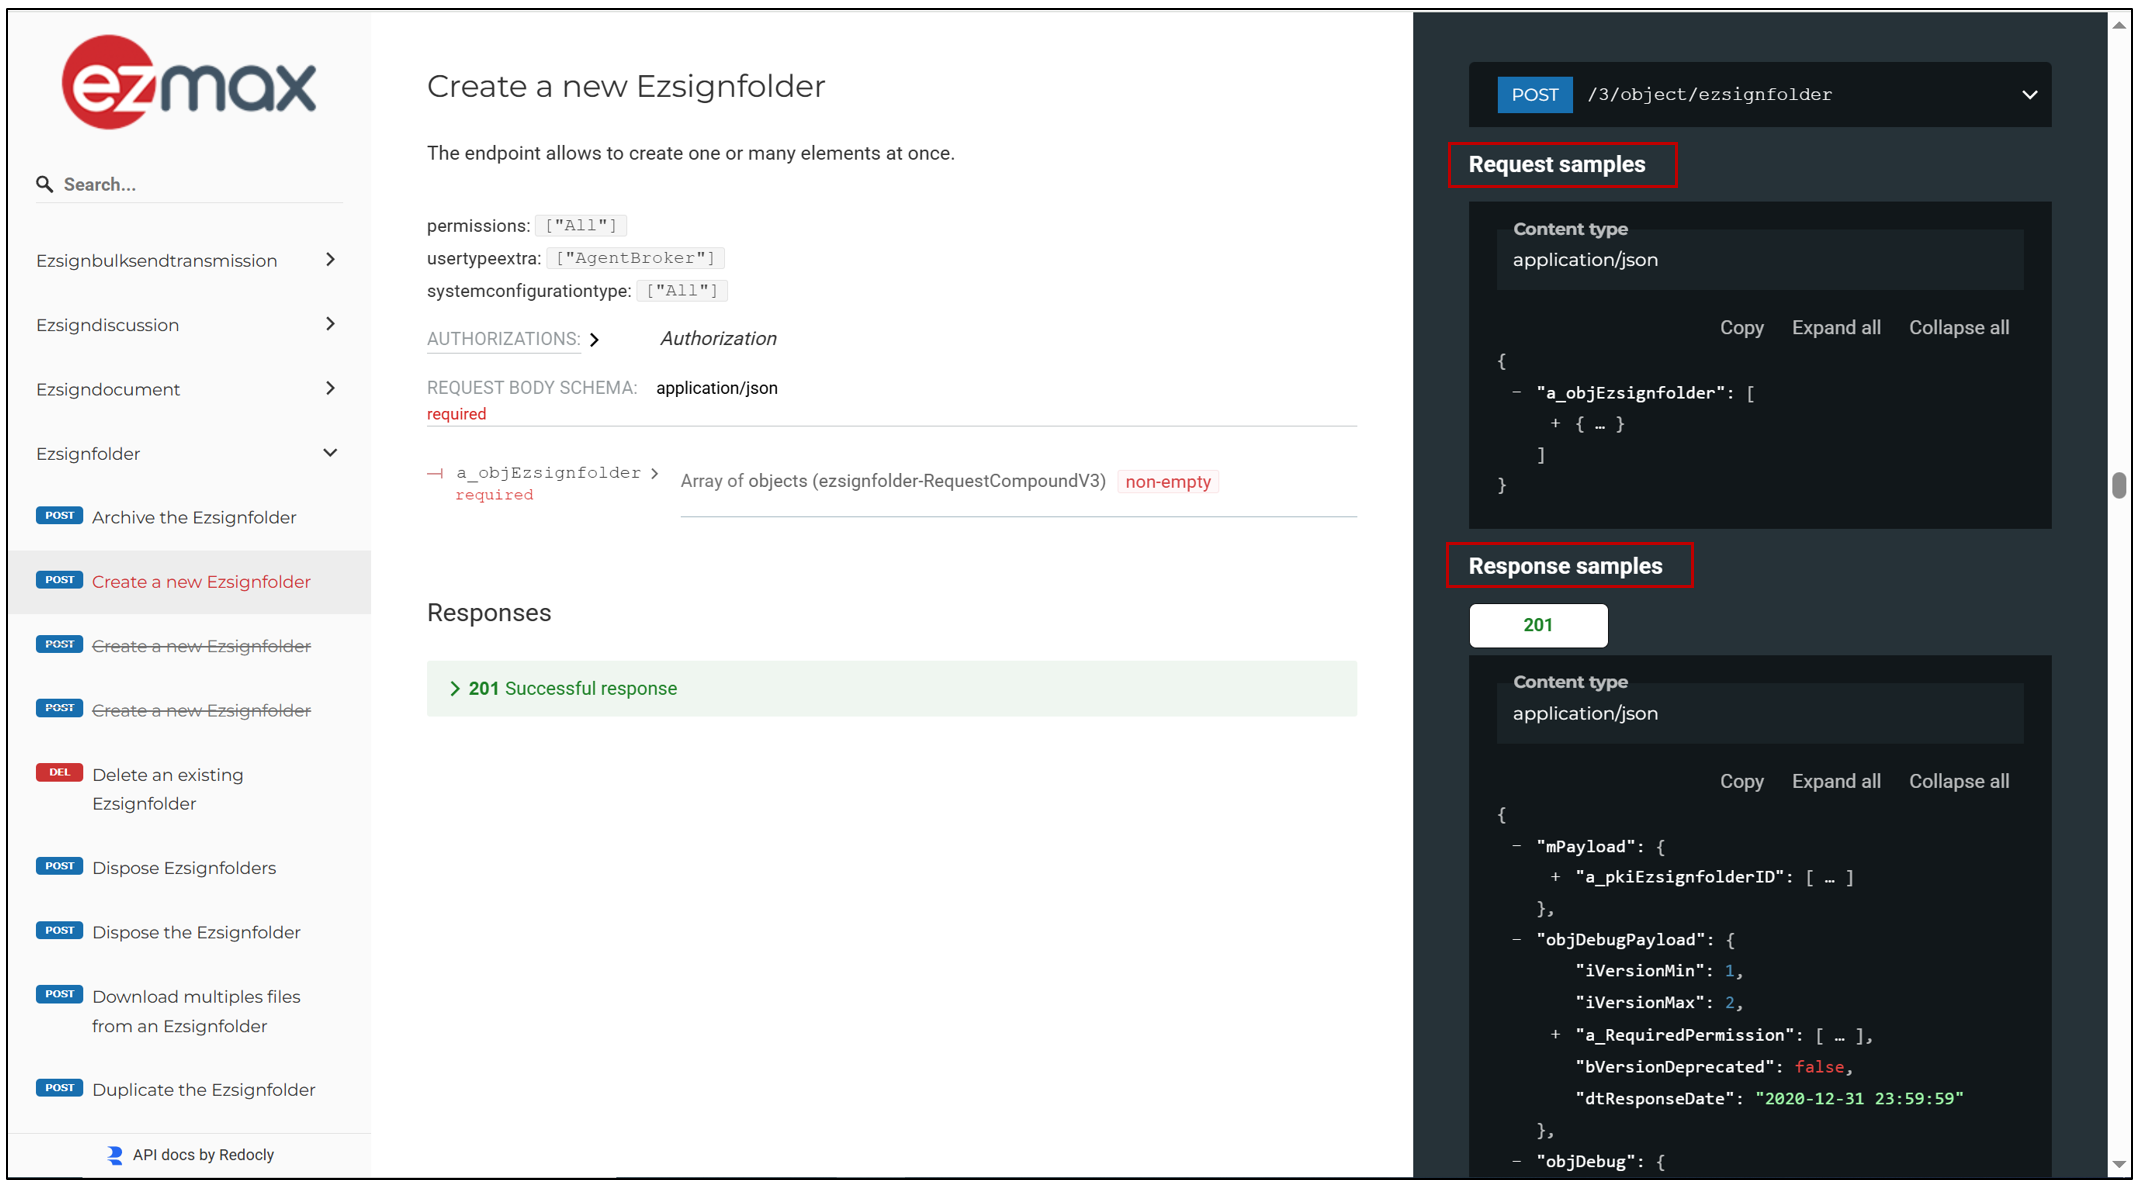The image size is (2143, 1188).
Task: Open Dispose the Ezsignfolder in sidebar
Action: coord(196,932)
